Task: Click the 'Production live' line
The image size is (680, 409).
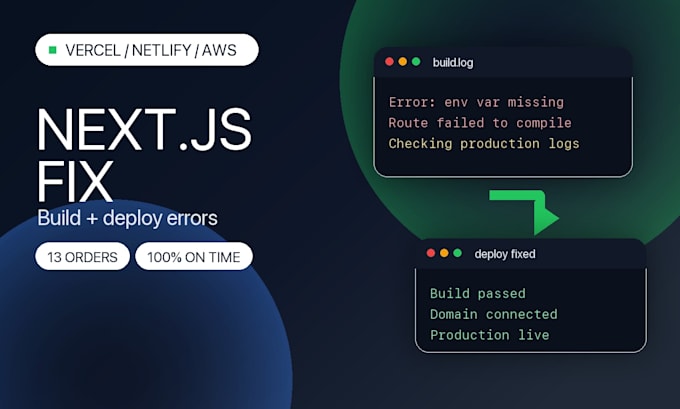Action: [490, 335]
